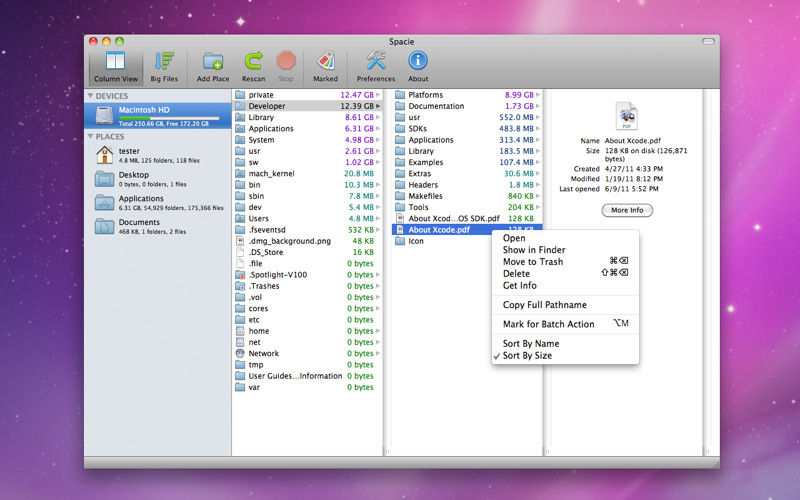Image resolution: width=800 pixels, height=500 pixels.
Task: Select the mach_kernel file row
Action: [307, 173]
